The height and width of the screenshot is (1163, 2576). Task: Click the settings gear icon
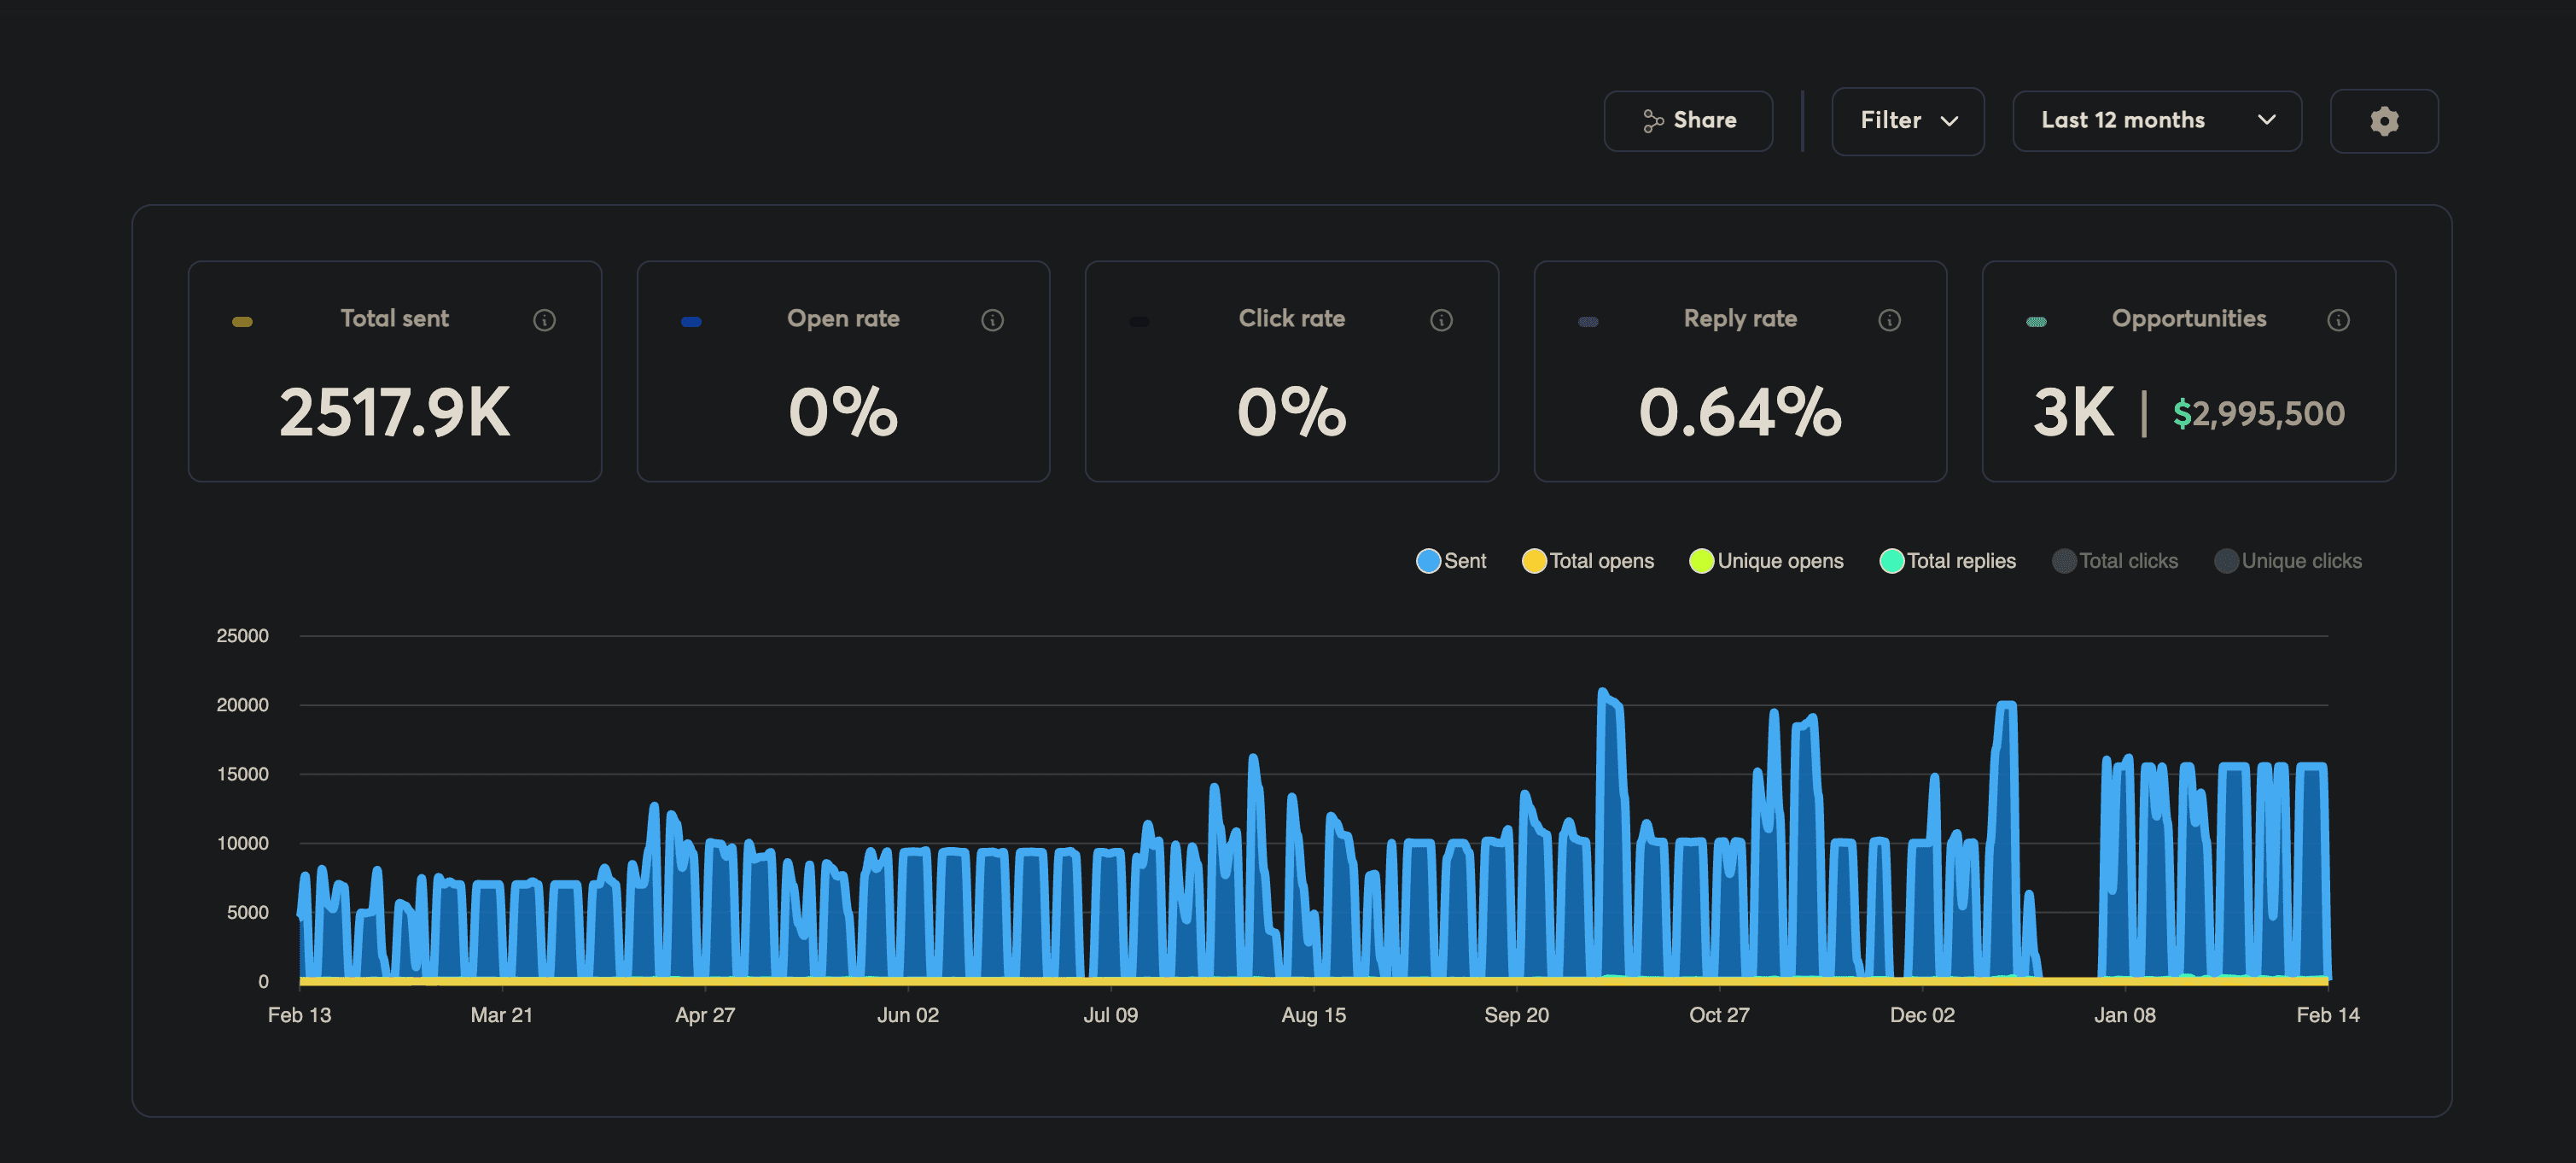click(x=2384, y=121)
